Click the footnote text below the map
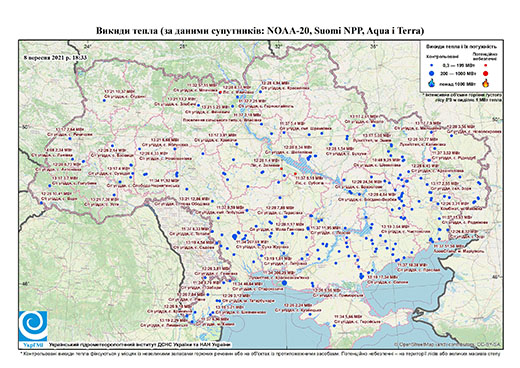The width and height of the screenshot is (520, 368). [260, 353]
